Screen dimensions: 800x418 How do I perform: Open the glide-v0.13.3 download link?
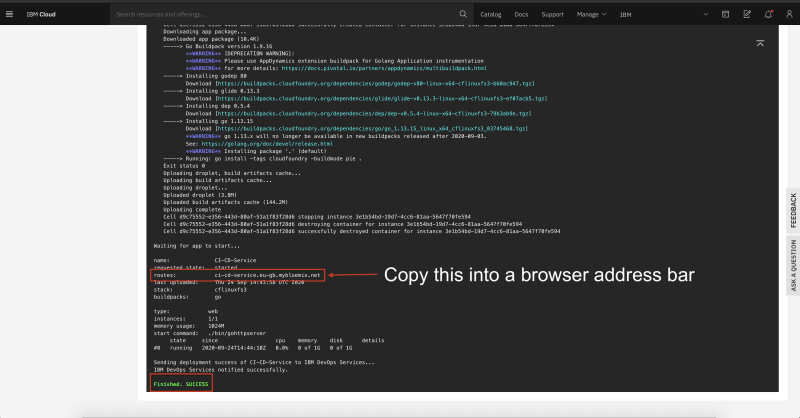point(381,99)
